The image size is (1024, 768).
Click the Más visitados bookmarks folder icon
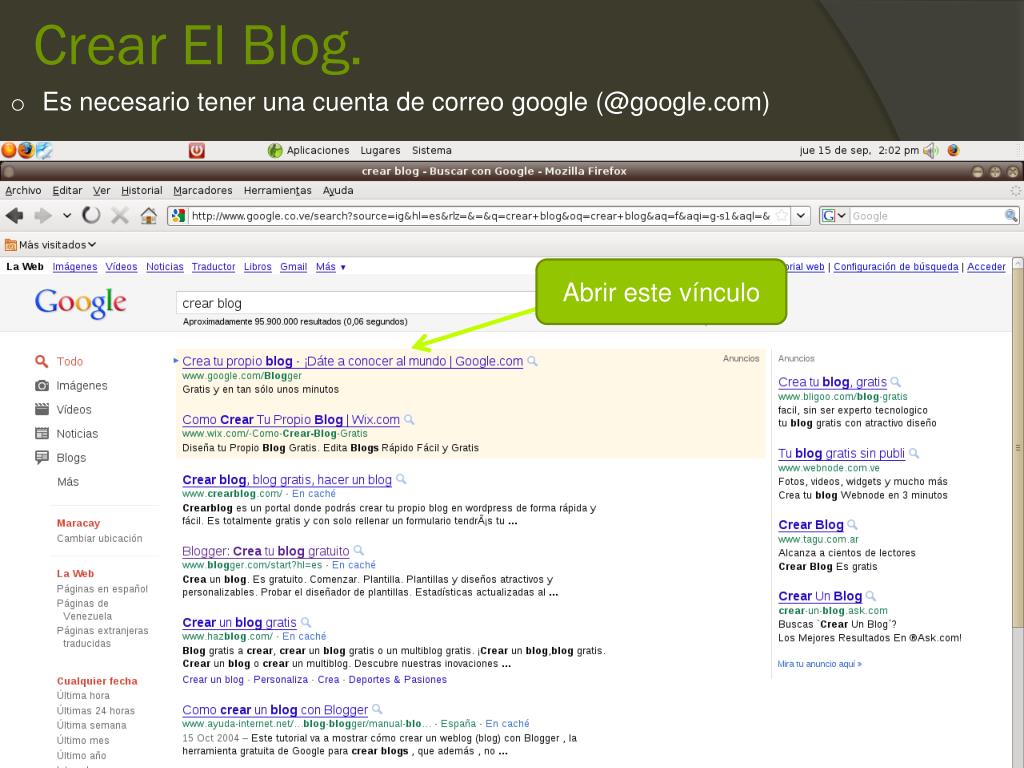10,245
